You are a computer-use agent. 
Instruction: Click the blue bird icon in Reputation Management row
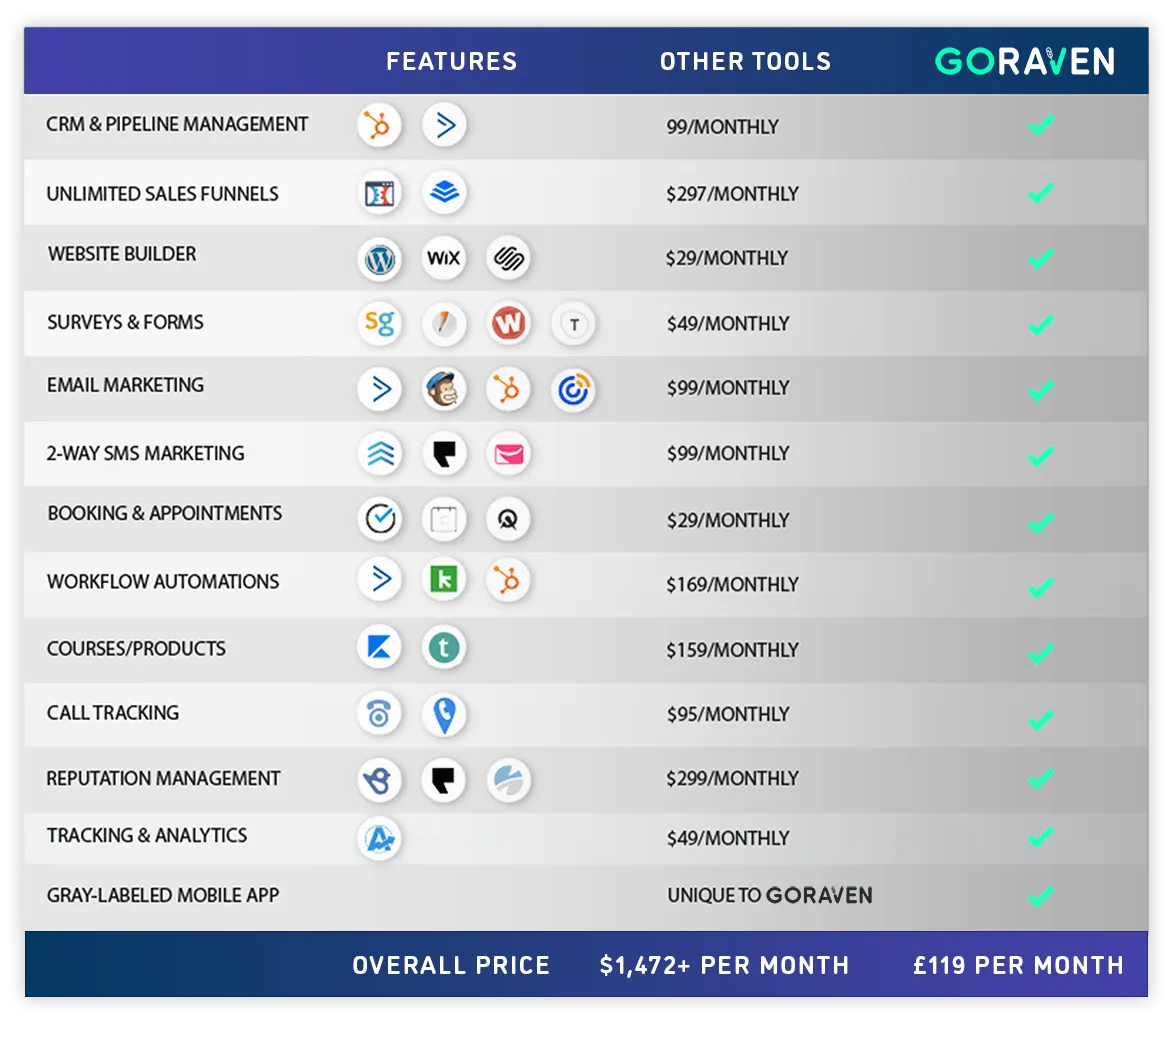point(379,780)
